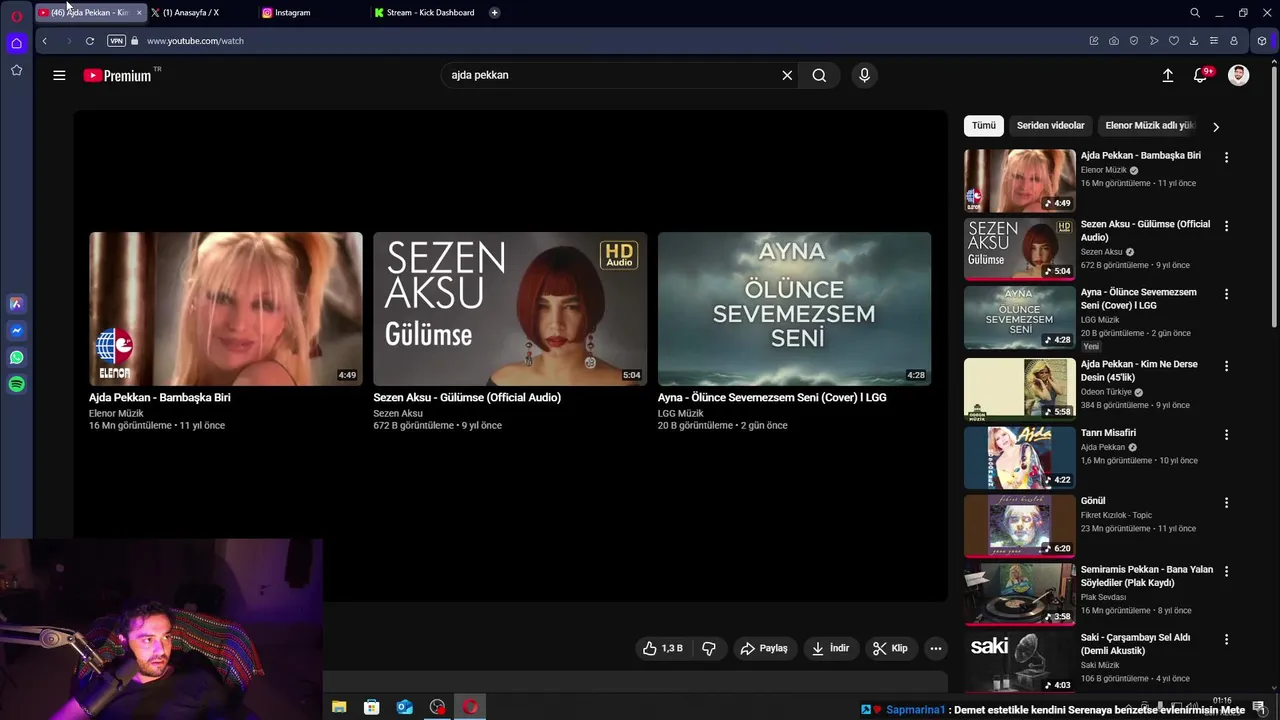
Task: Go back to previous page
Action: pyautogui.click(x=44, y=41)
